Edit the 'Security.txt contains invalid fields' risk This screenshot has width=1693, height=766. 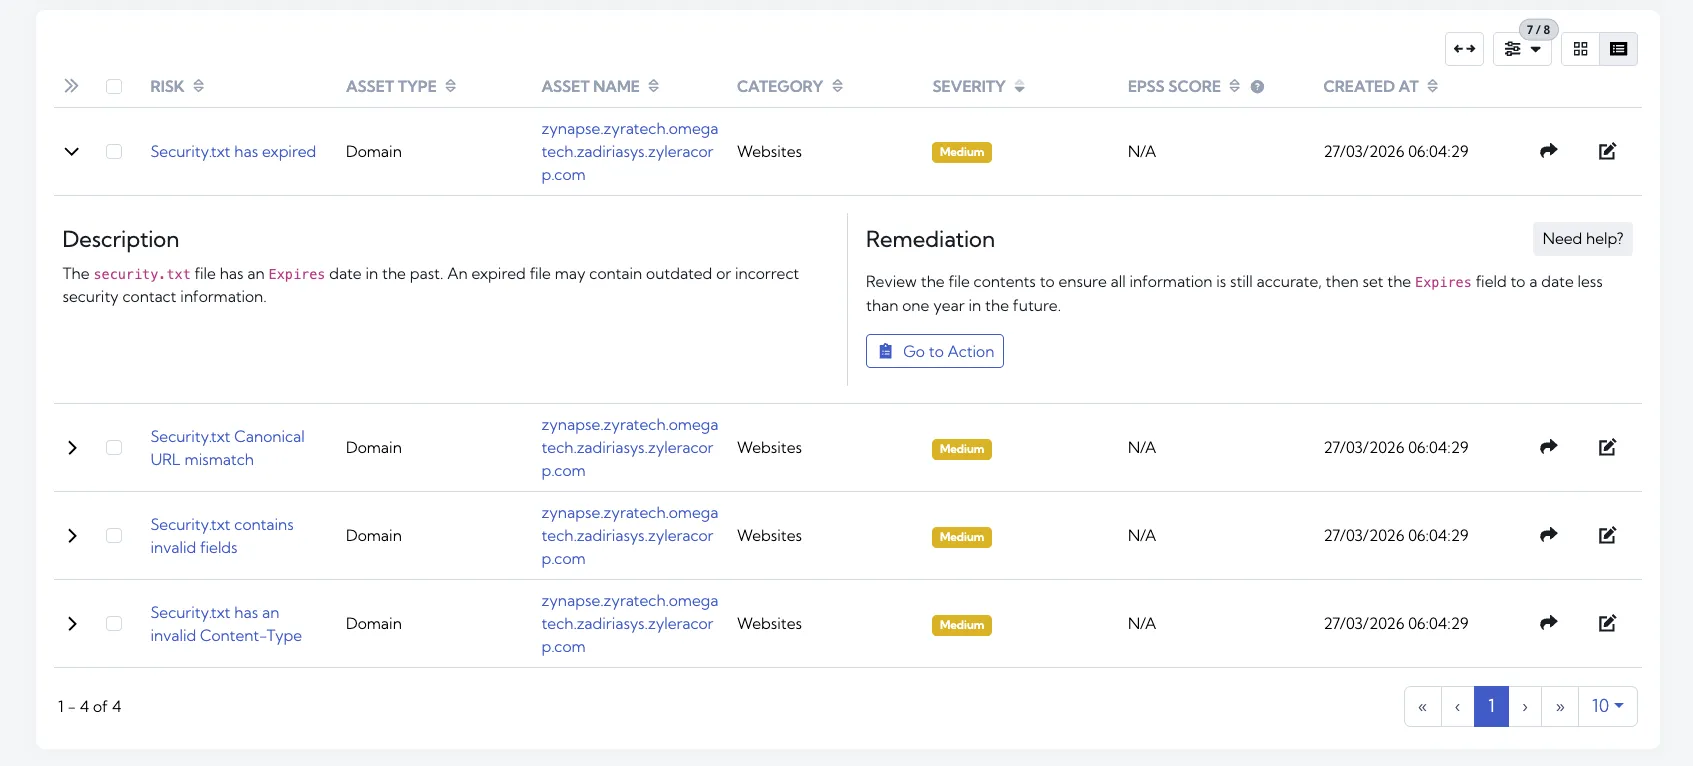[1607, 535]
